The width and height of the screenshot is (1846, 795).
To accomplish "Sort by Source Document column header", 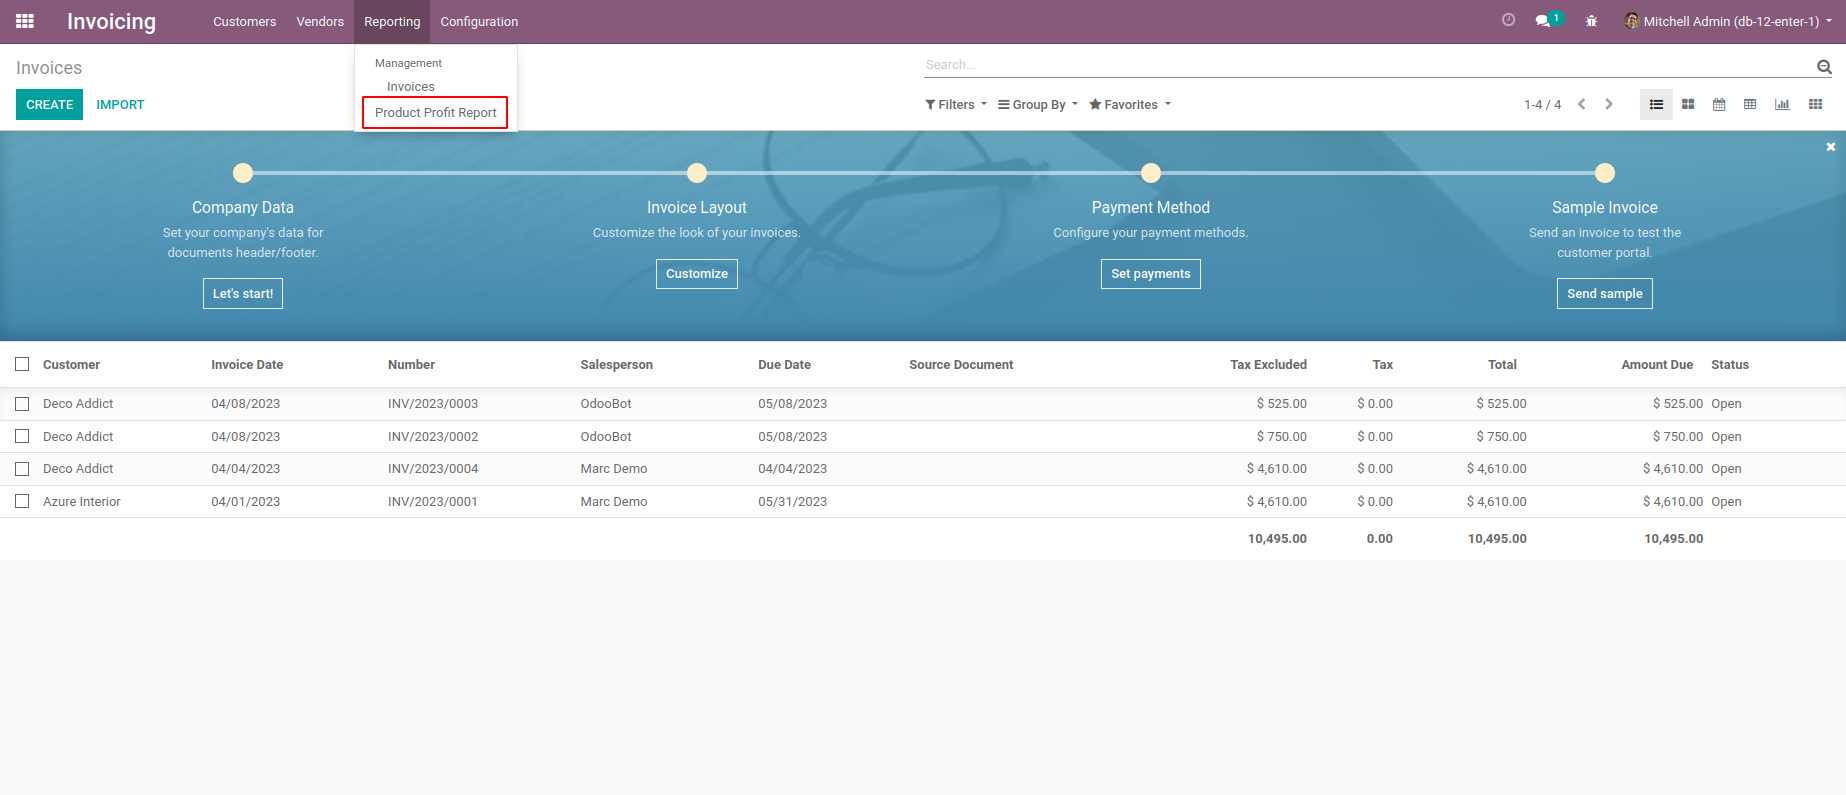I will [961, 364].
